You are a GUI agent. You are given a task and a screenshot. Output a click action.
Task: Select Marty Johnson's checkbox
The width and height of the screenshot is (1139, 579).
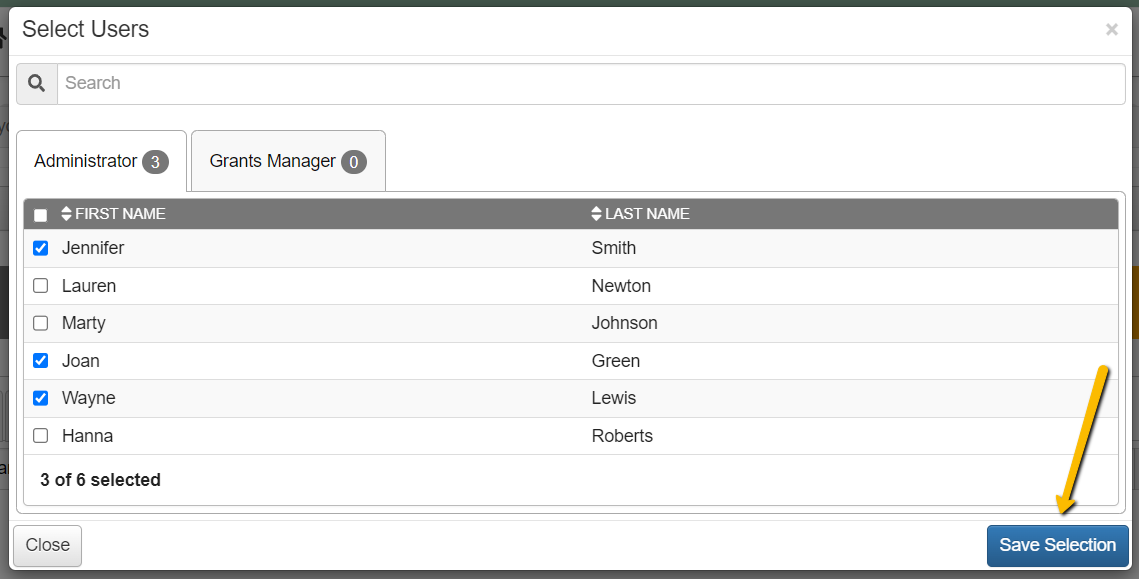pos(41,323)
